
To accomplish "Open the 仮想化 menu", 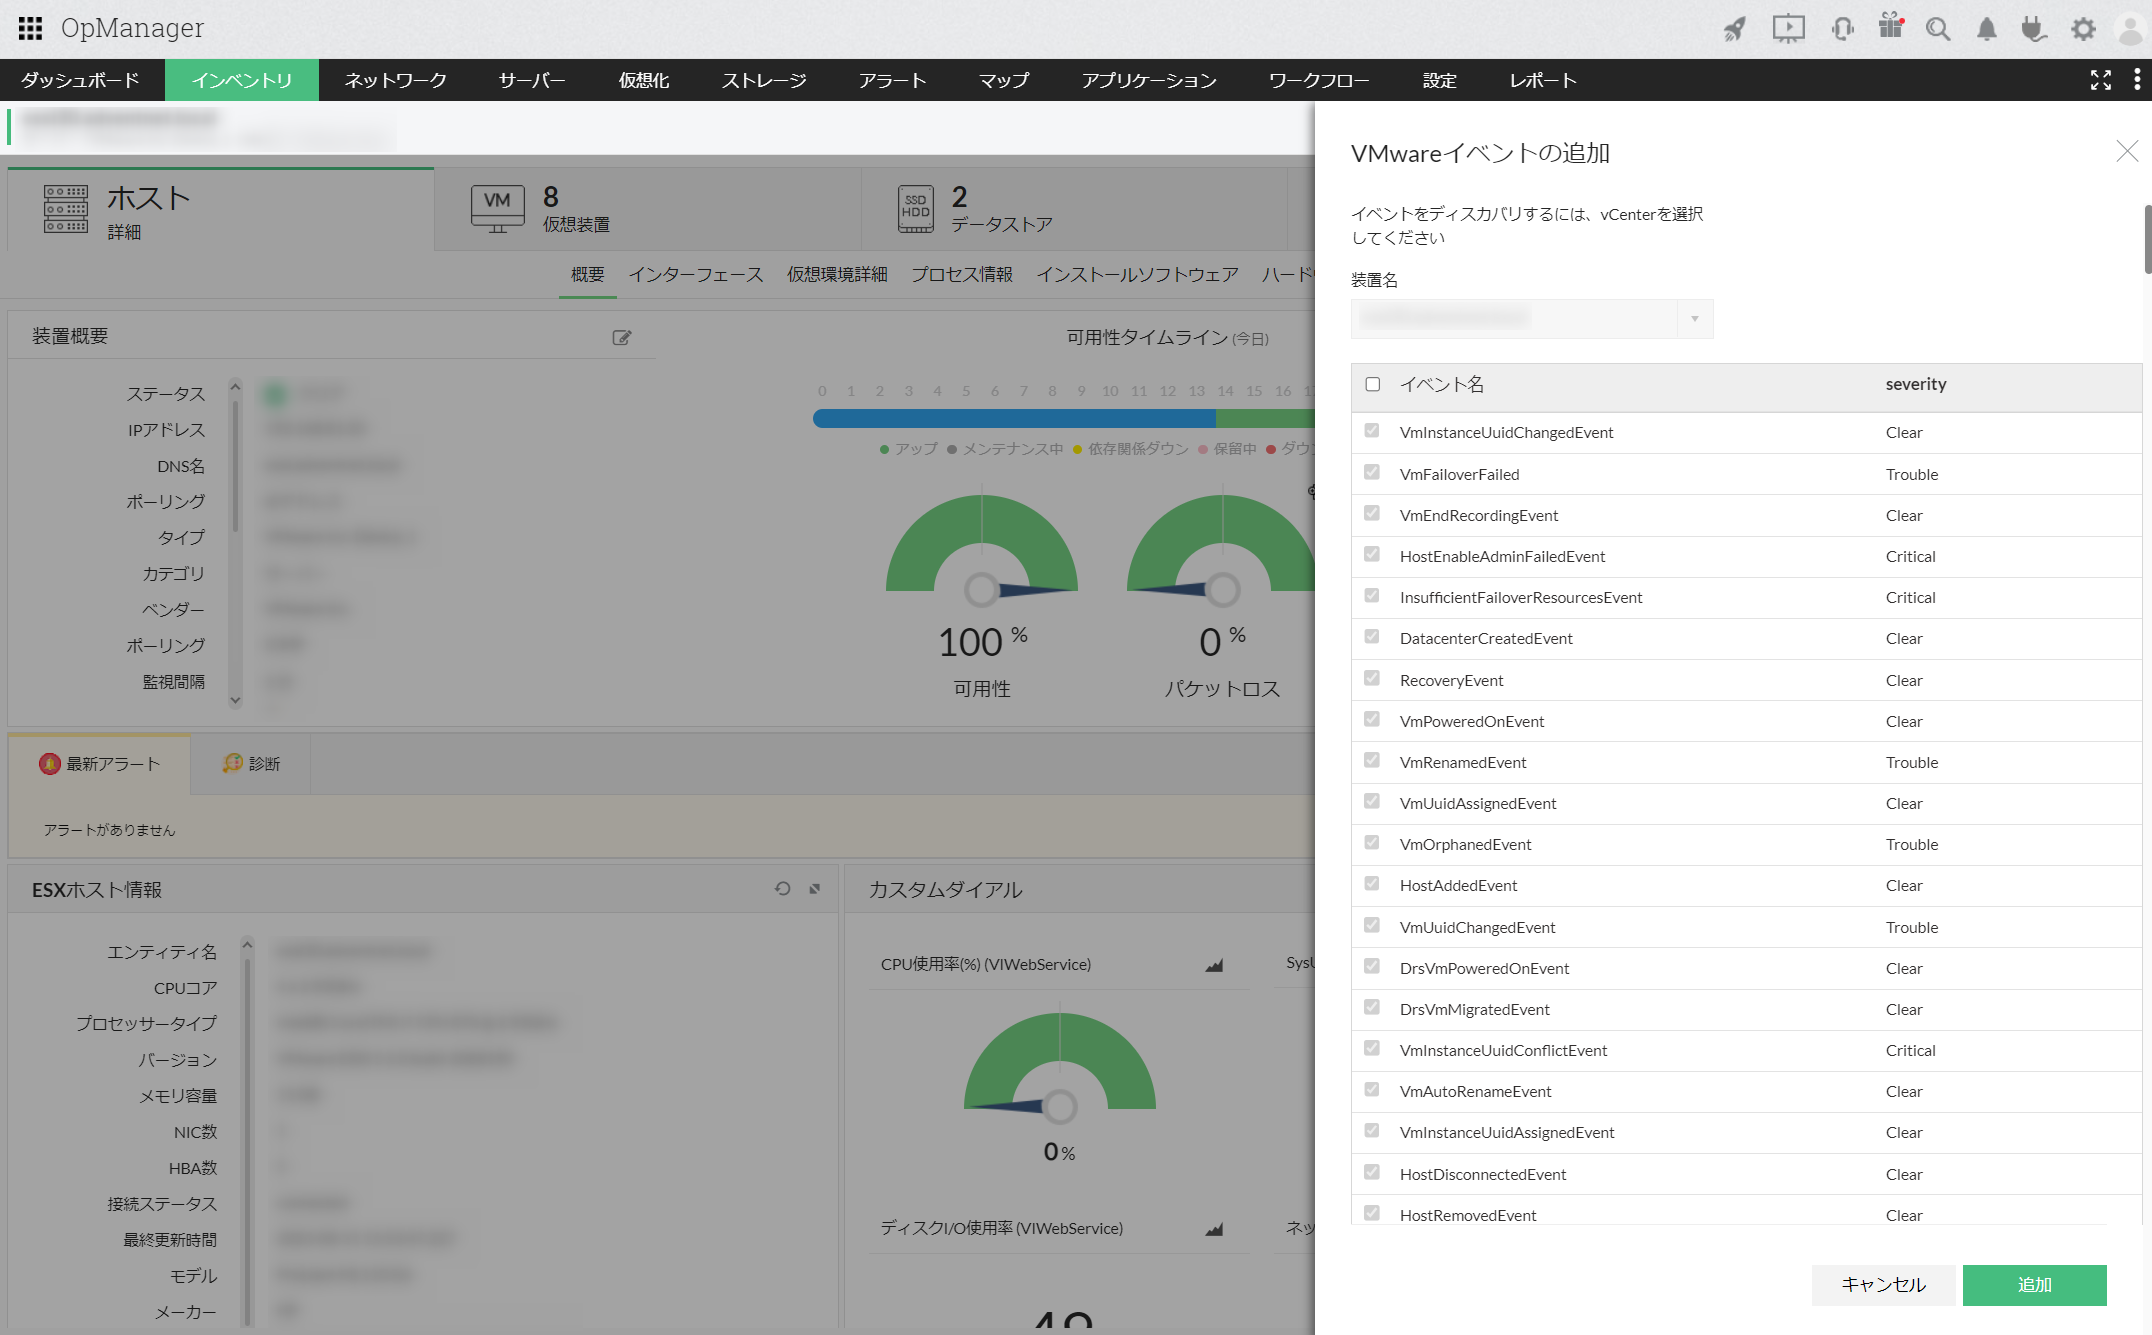I will click(x=643, y=80).
